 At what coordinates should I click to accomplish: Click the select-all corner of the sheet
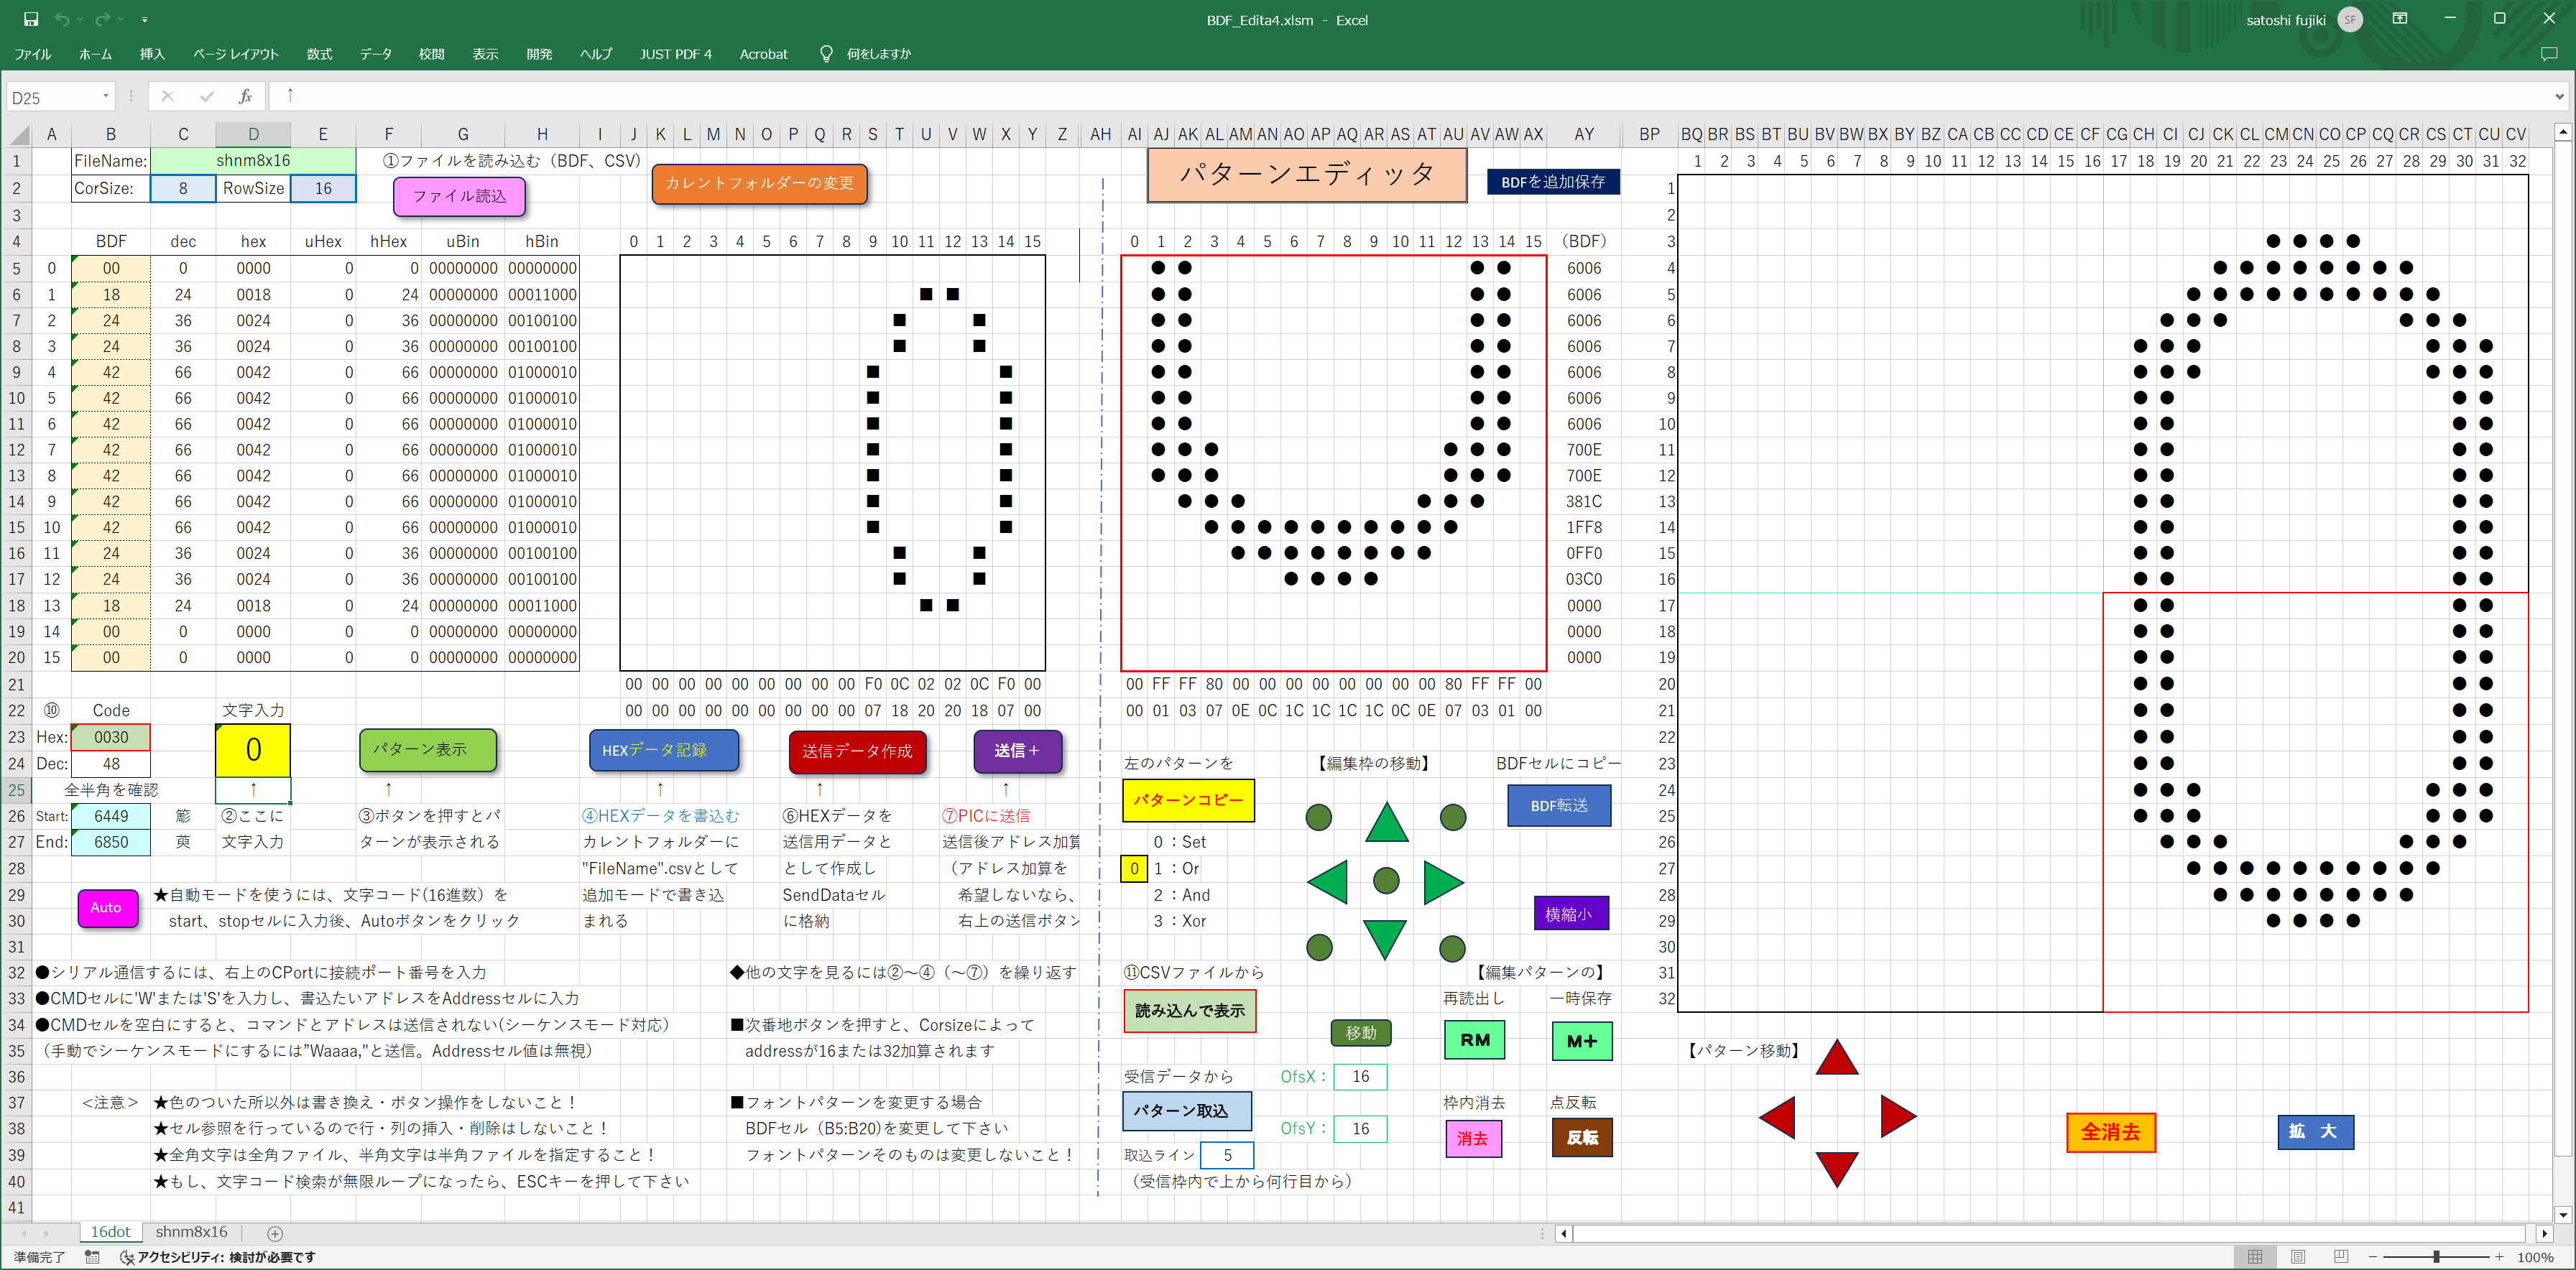click(20, 134)
